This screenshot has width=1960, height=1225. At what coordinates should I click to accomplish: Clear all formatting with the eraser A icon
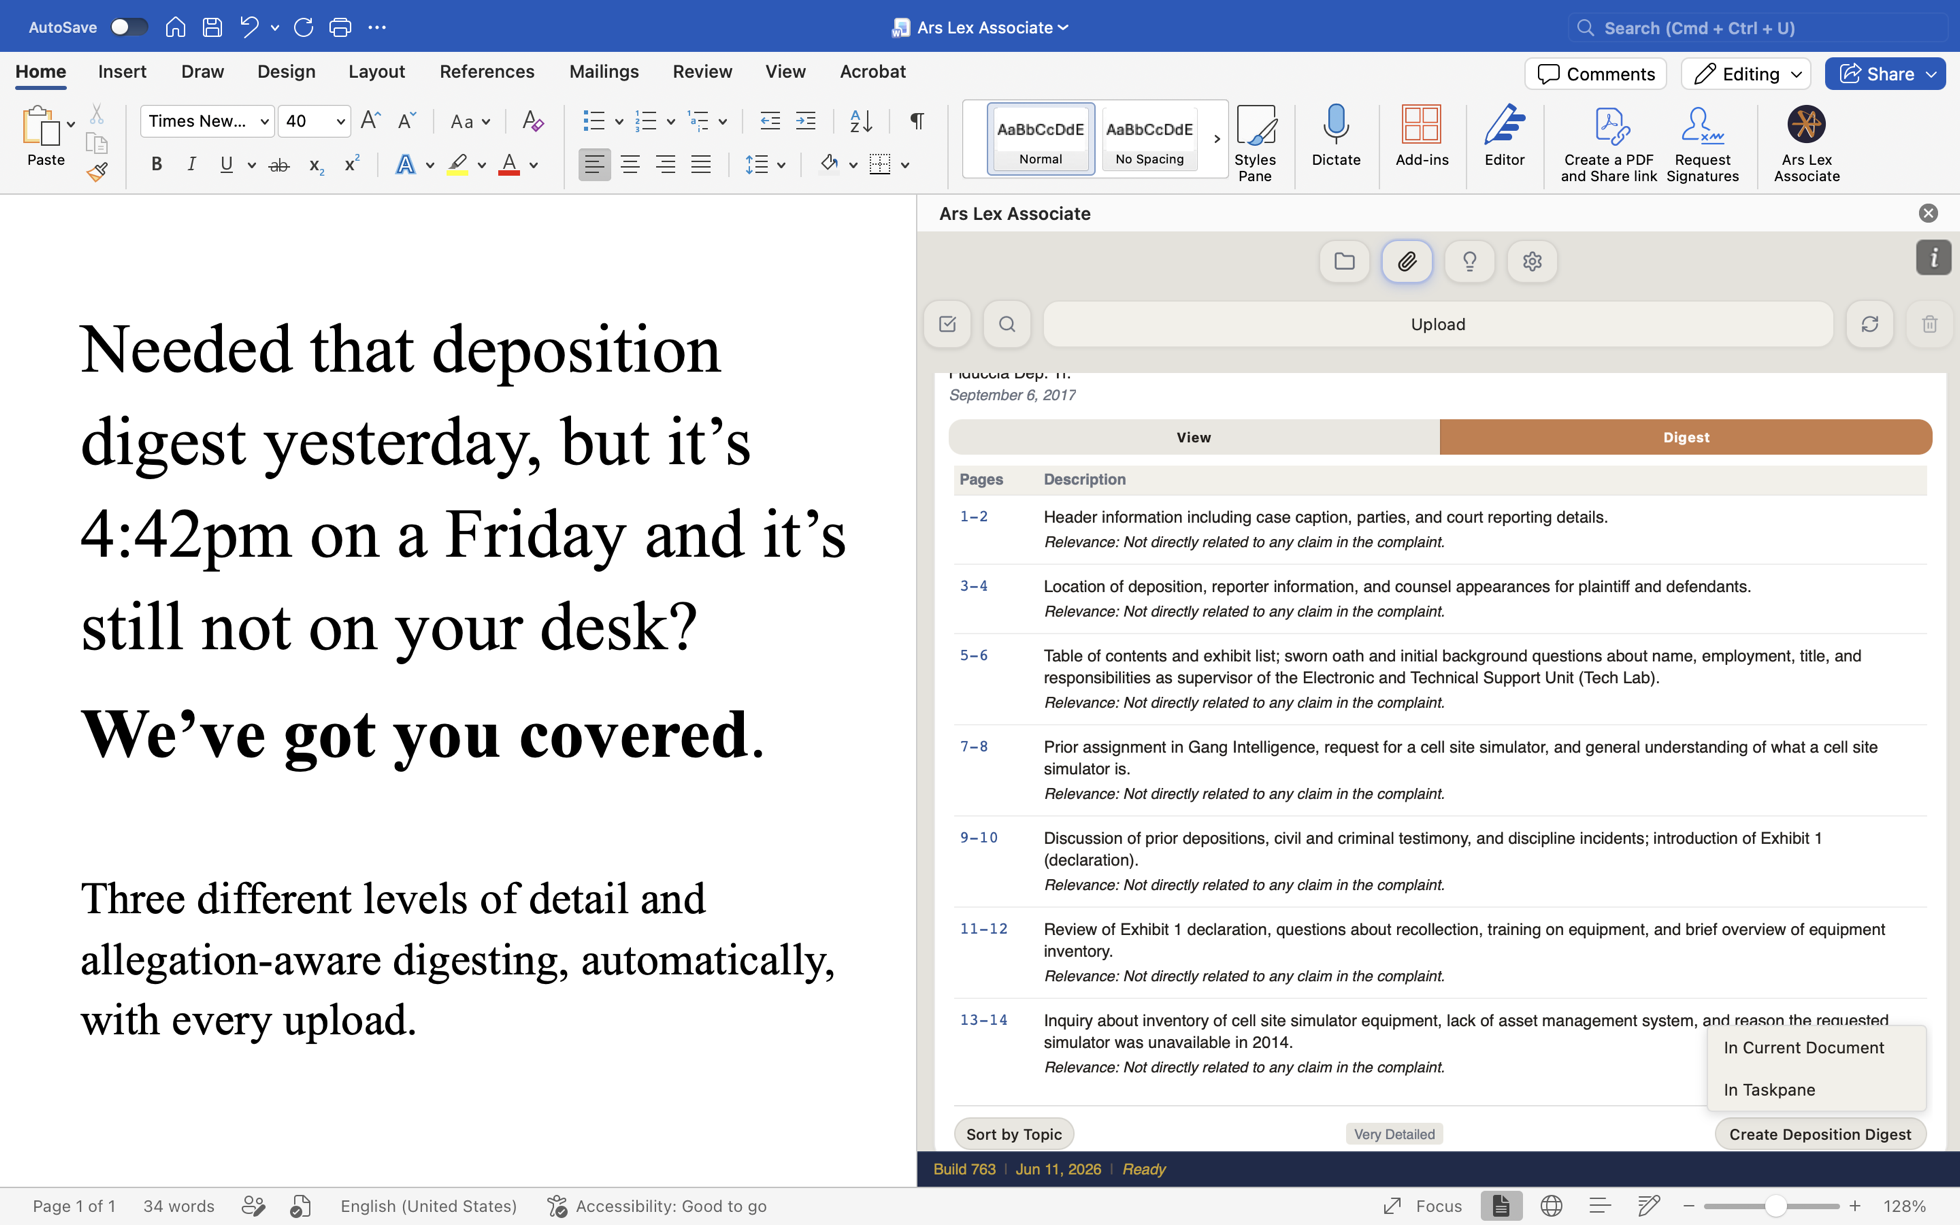533,121
